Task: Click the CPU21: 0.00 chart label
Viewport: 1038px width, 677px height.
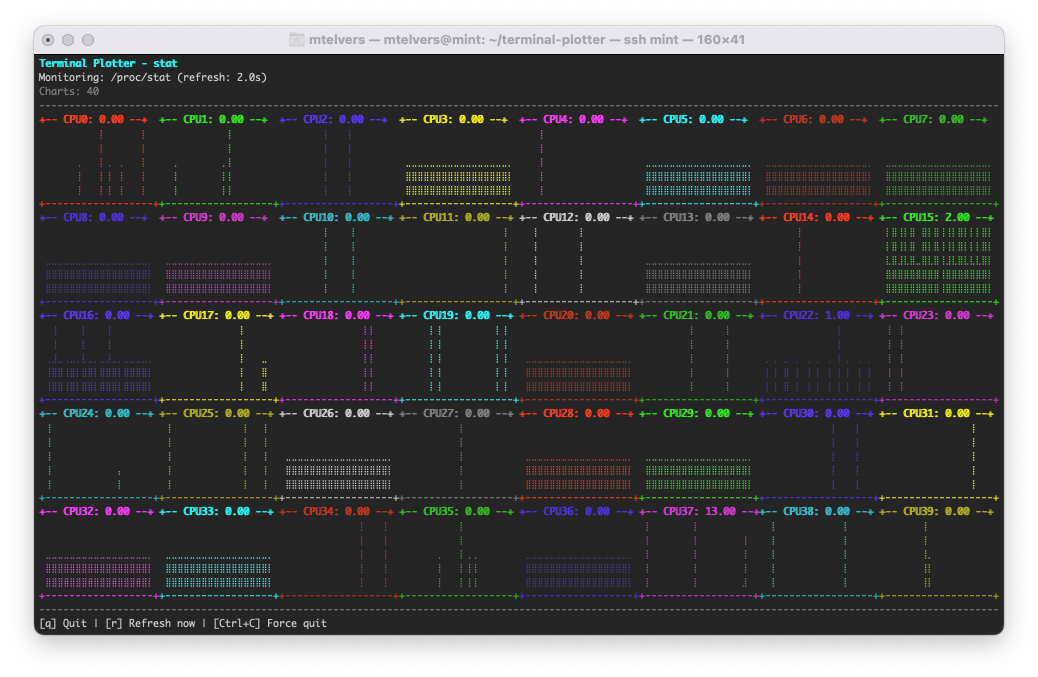Action: [696, 316]
